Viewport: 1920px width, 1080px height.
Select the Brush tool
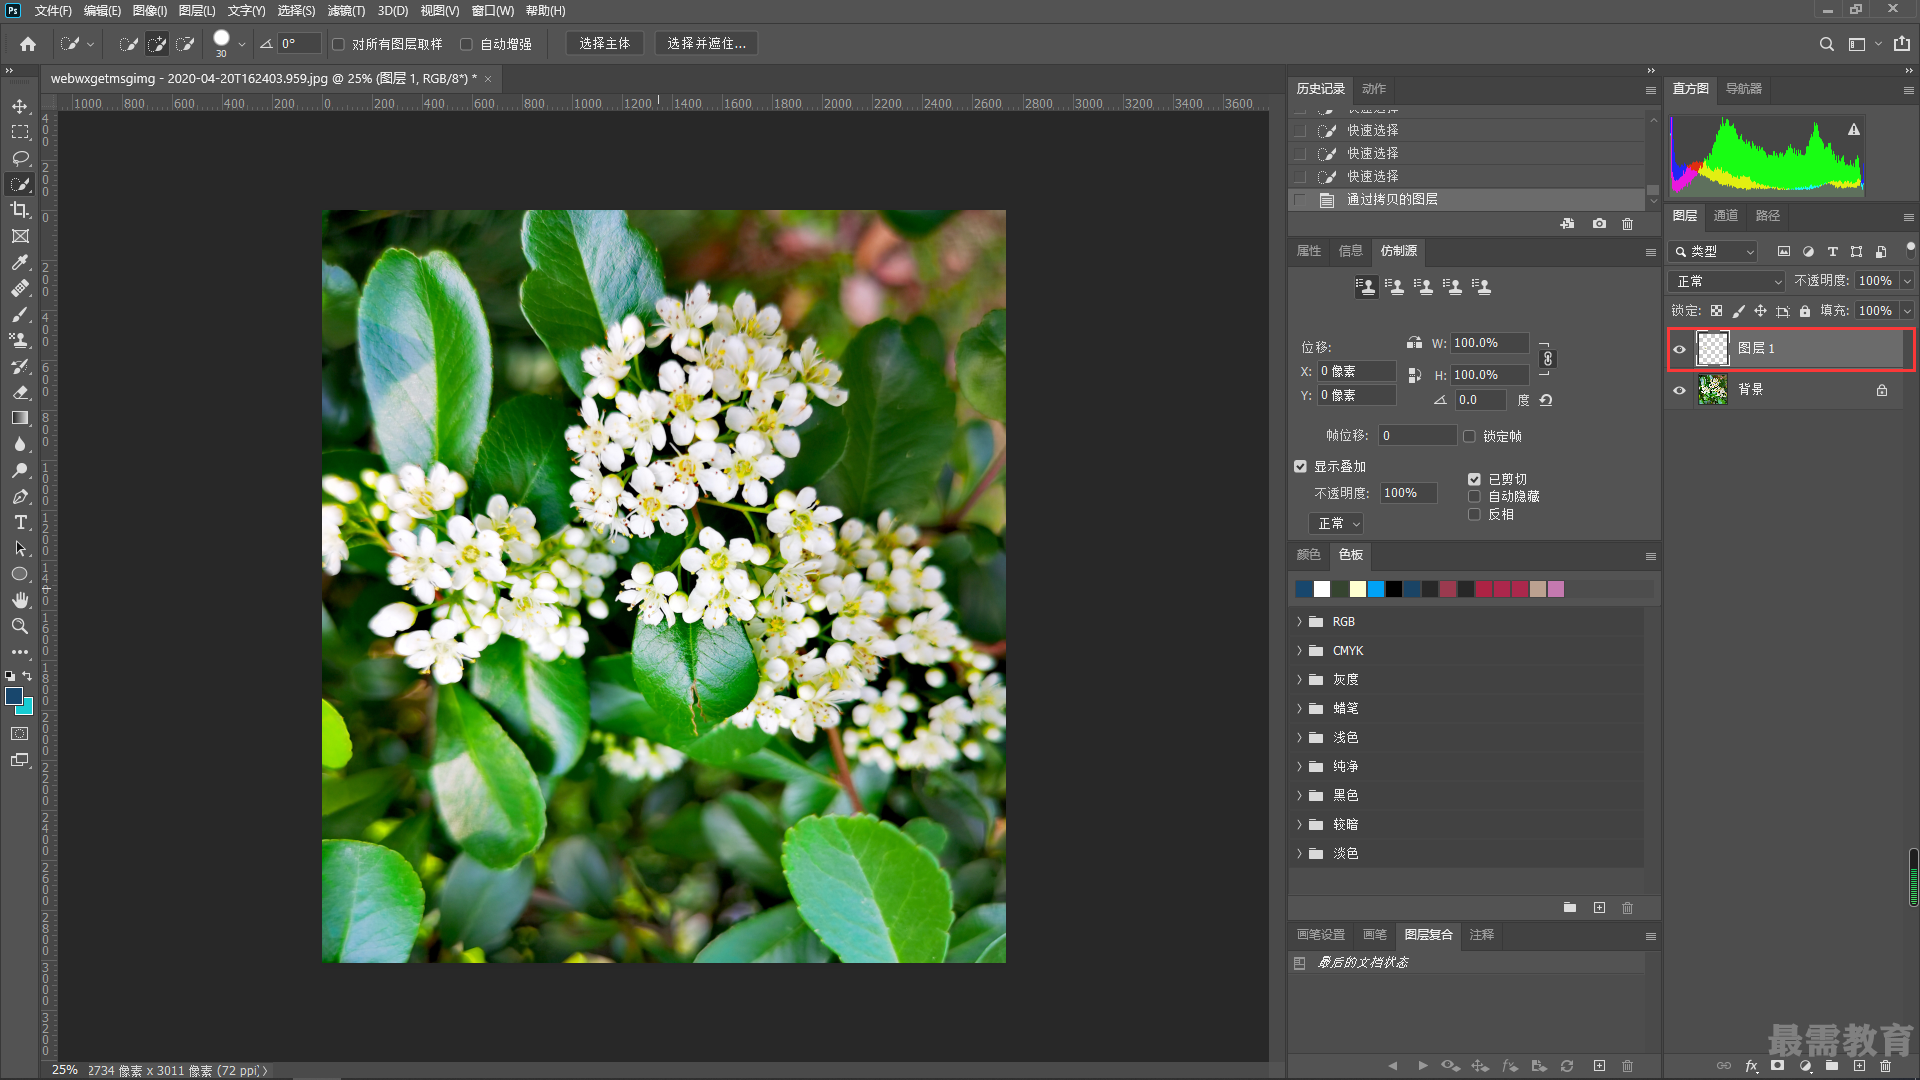click(x=20, y=314)
